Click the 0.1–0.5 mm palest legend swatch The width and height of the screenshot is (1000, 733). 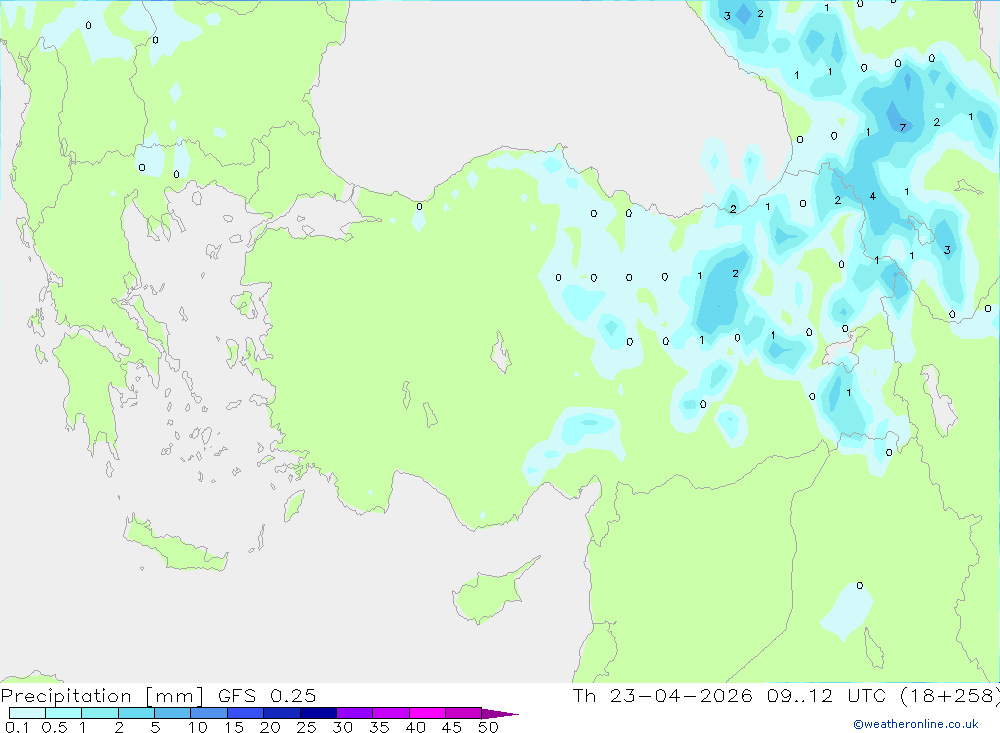coord(27,713)
